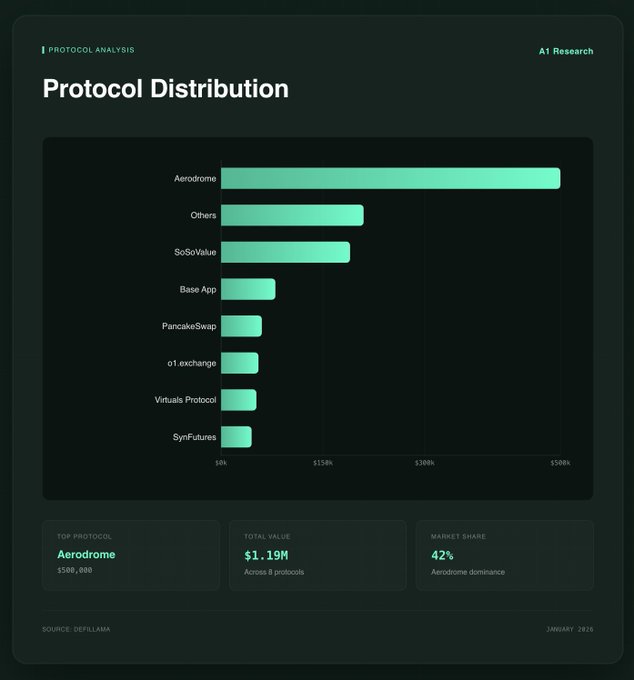Click the A1 Research label
This screenshot has width=634, height=680.
pyautogui.click(x=565, y=51)
